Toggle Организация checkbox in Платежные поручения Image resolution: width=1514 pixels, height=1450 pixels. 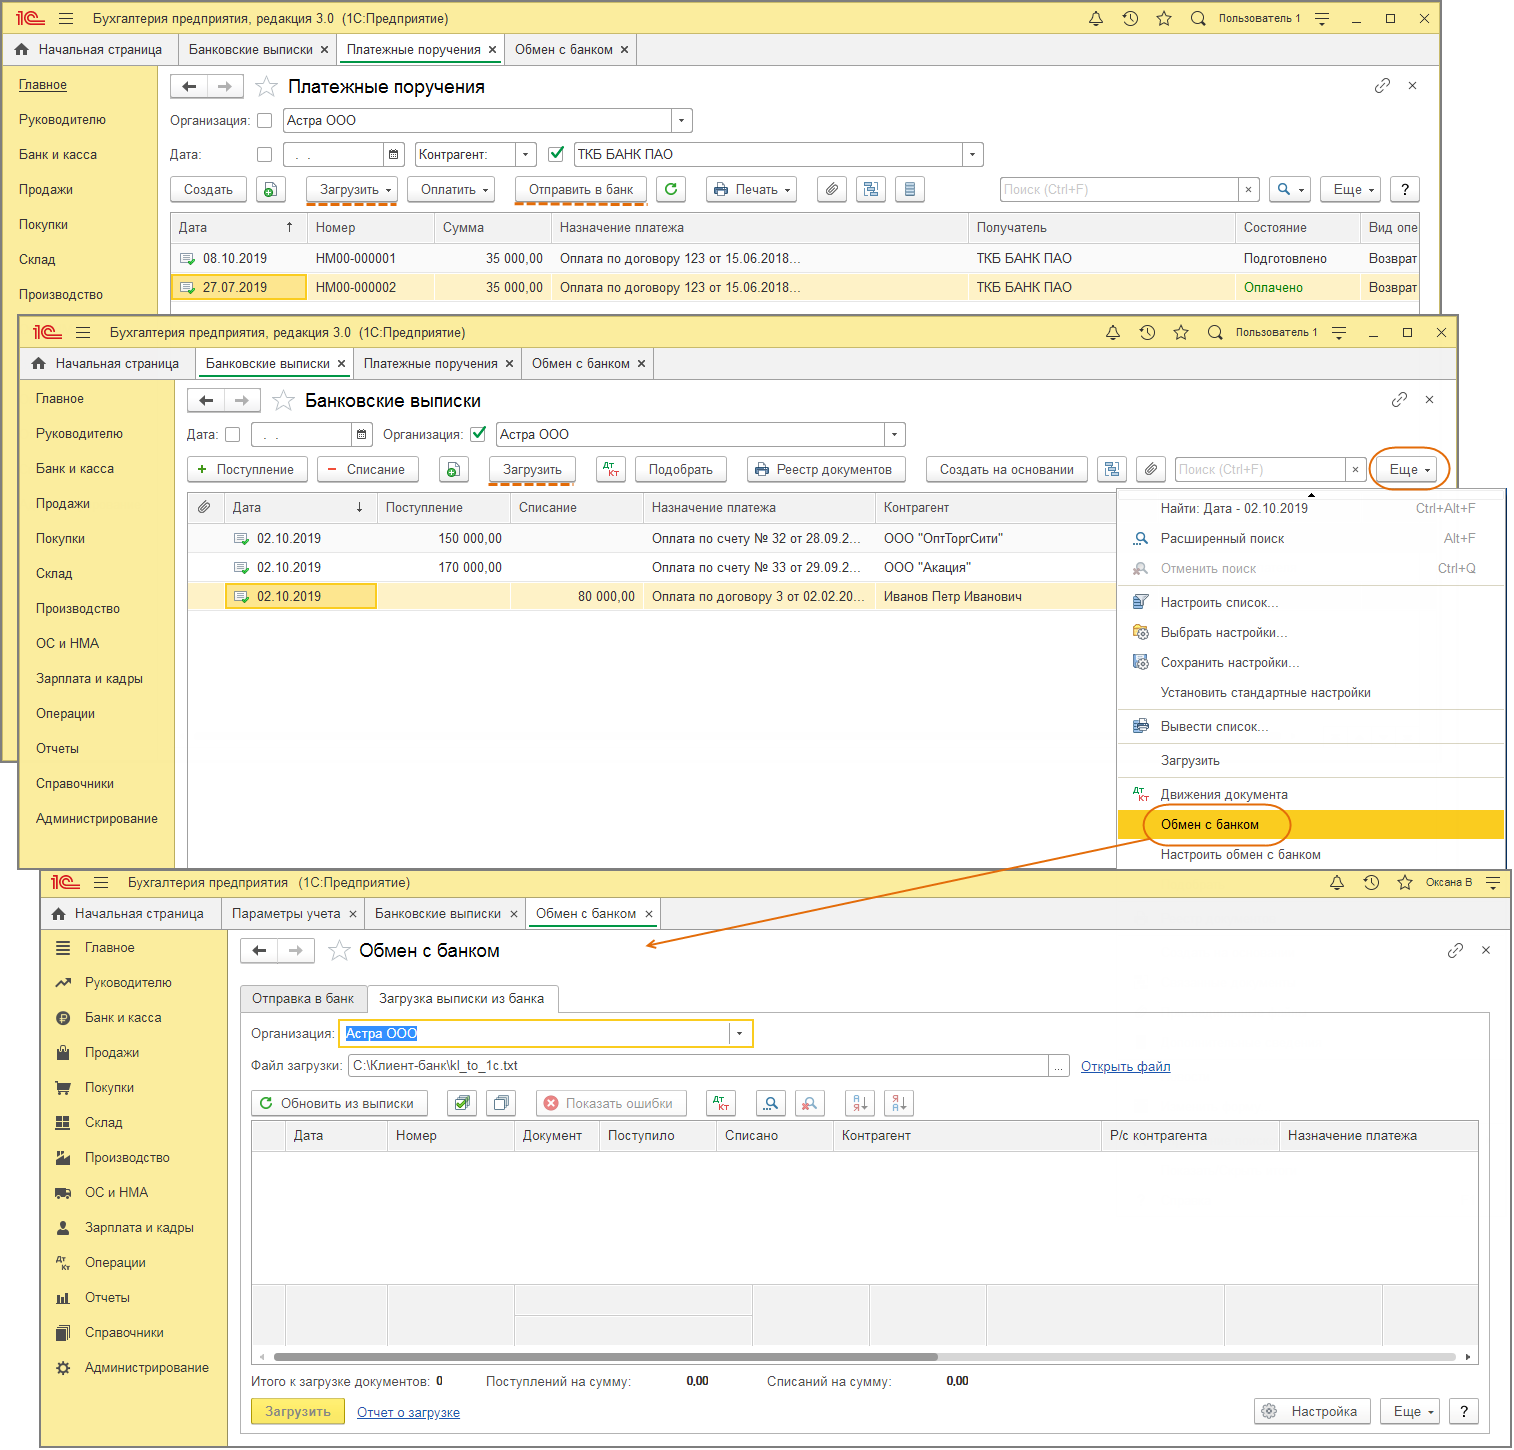point(264,120)
